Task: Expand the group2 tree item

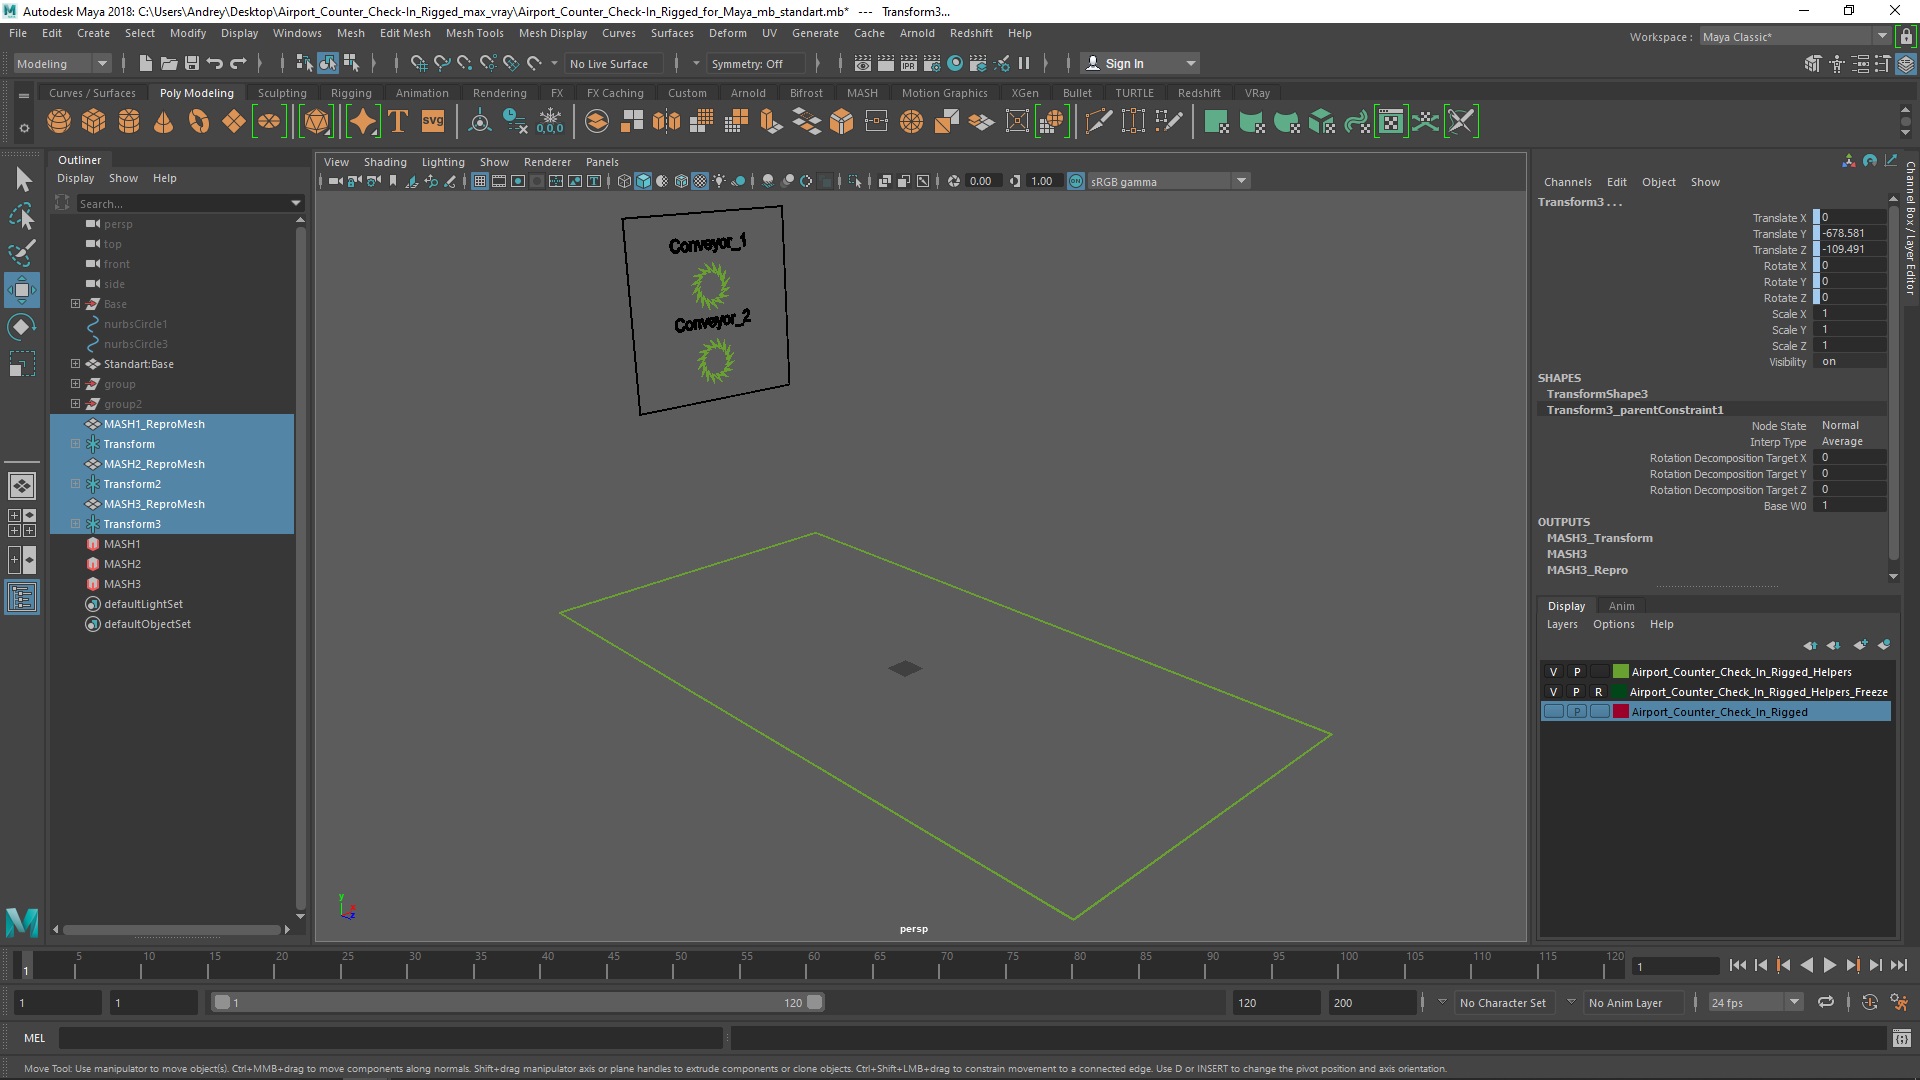Action: point(75,404)
